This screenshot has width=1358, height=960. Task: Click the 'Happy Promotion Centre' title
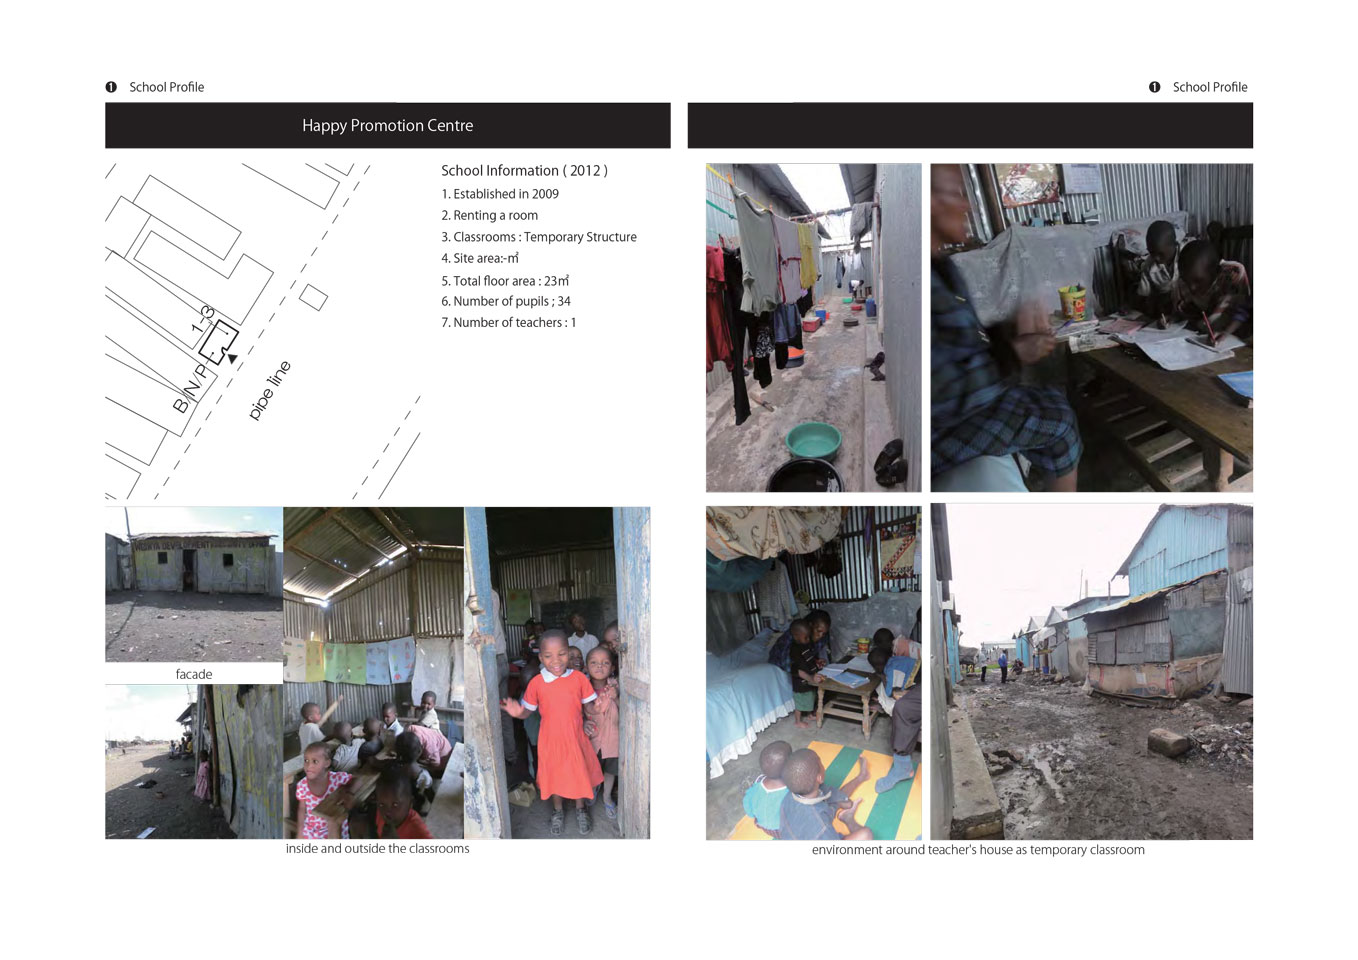click(x=388, y=125)
